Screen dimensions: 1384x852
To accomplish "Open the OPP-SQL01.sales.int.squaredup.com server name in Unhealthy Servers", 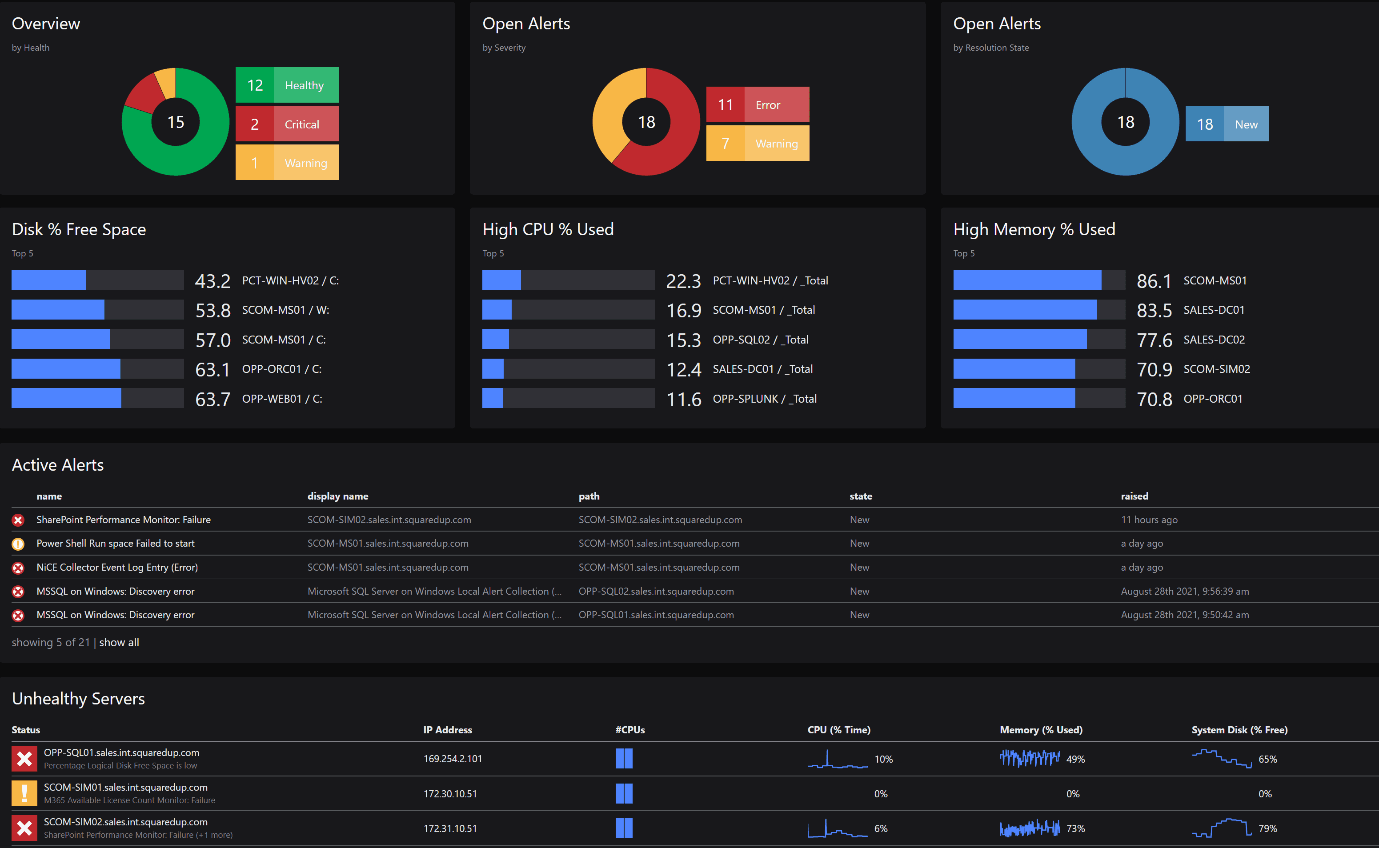I will point(121,752).
